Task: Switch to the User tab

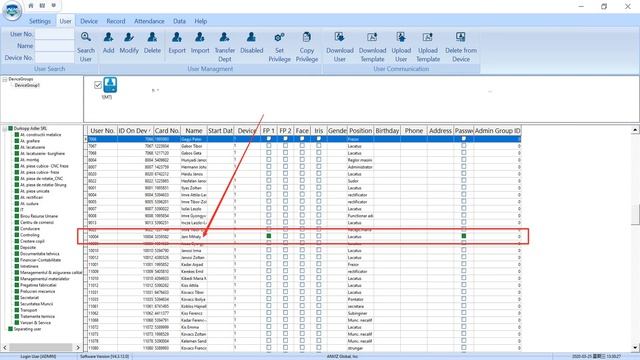Action: coord(65,21)
